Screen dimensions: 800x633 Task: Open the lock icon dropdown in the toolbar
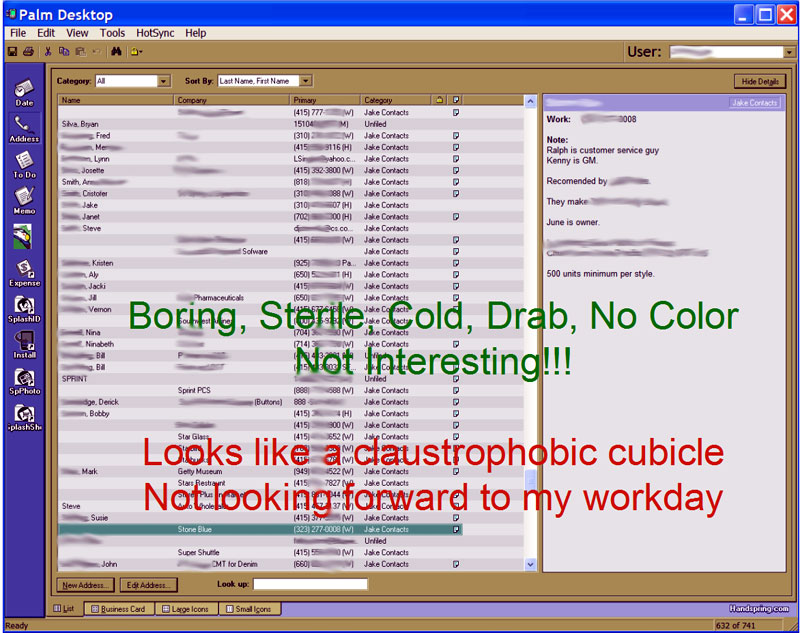[136, 52]
